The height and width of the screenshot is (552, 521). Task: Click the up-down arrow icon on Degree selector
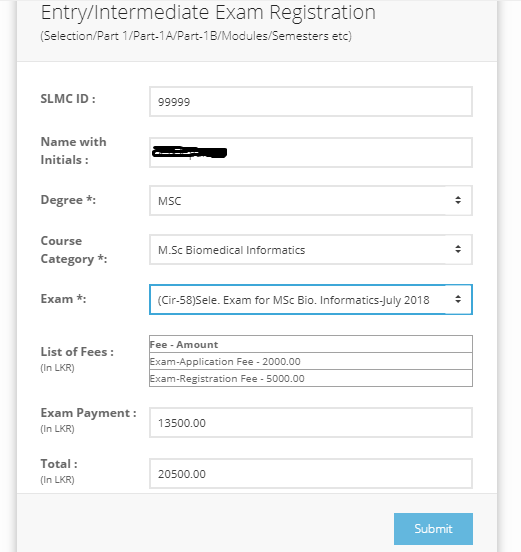pyautogui.click(x=458, y=200)
